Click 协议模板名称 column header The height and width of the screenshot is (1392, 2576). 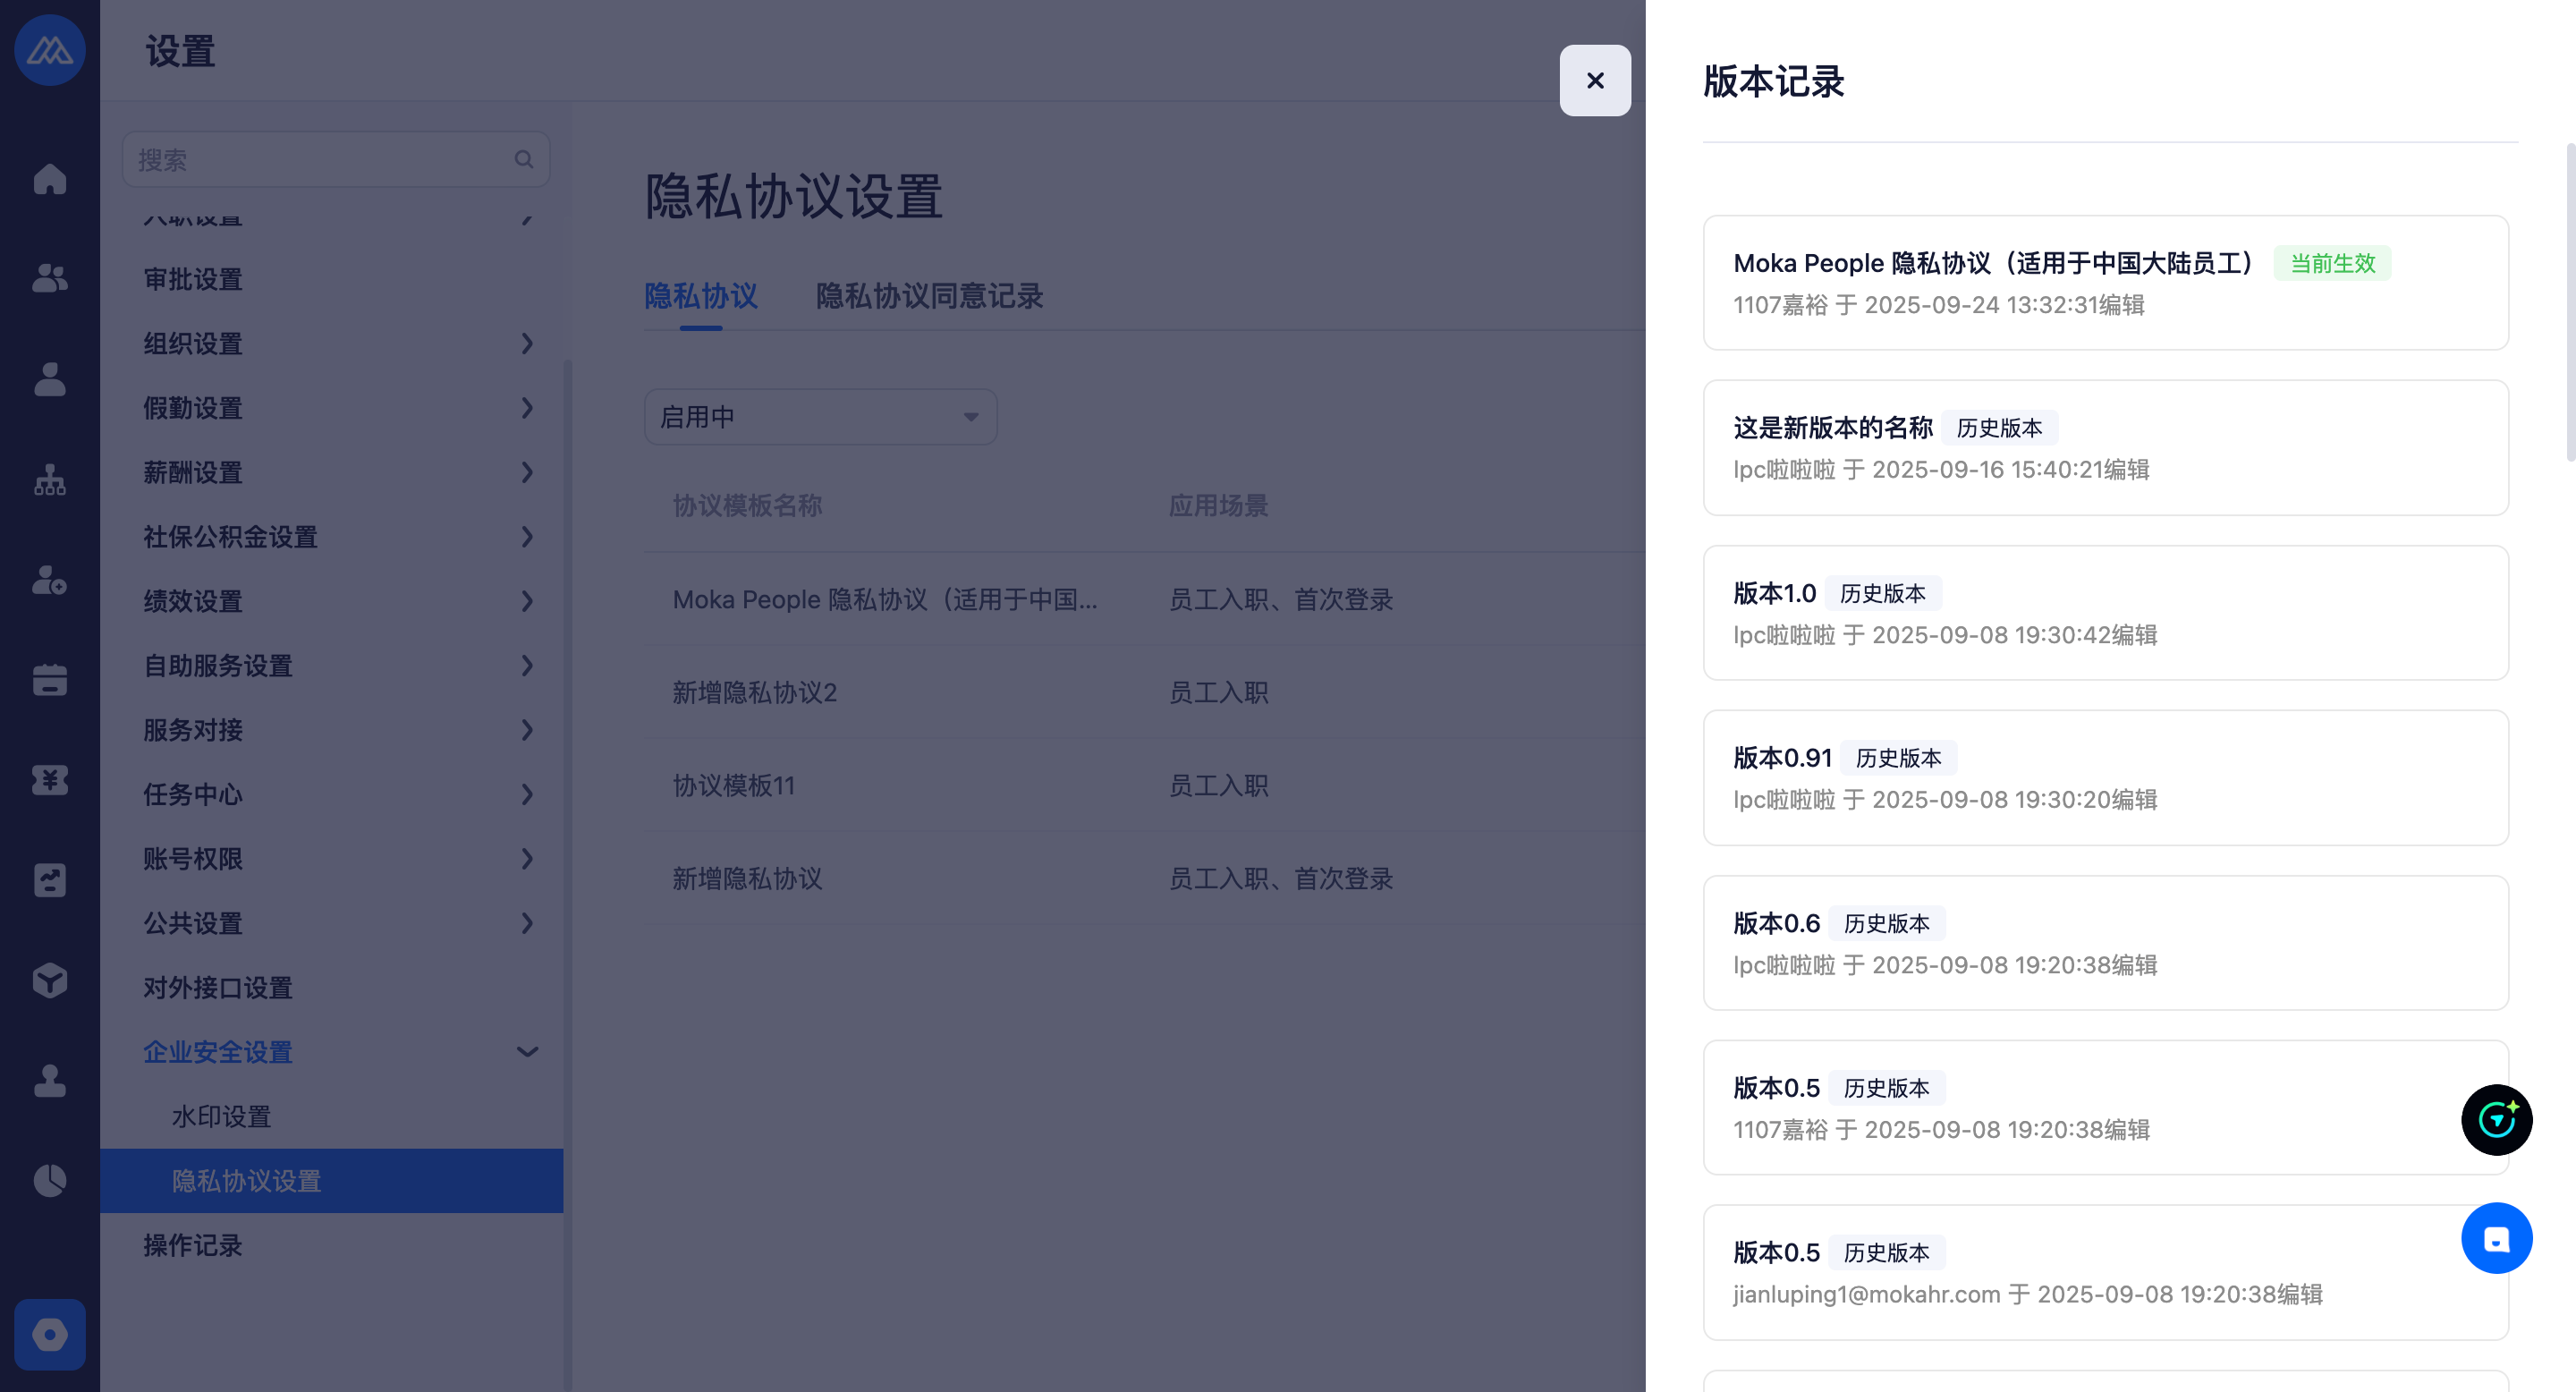pyautogui.click(x=747, y=506)
